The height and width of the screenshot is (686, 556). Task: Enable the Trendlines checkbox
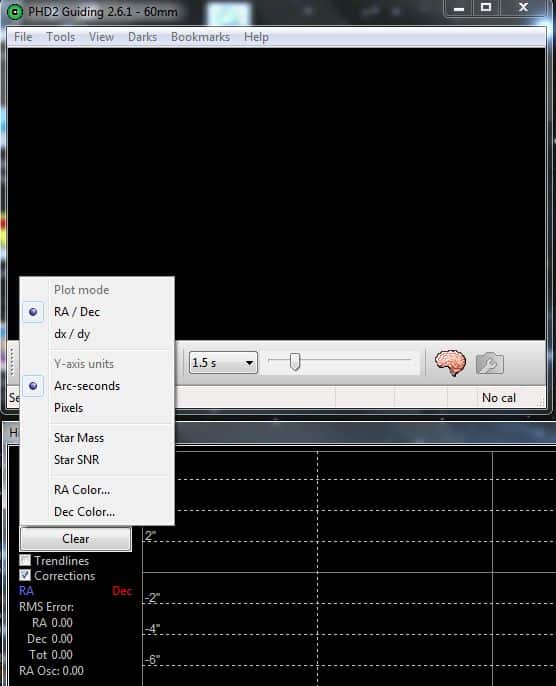pyautogui.click(x=25, y=560)
